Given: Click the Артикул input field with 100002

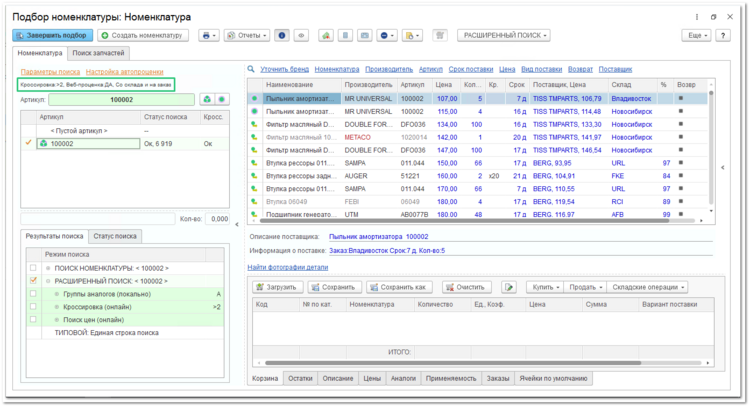Looking at the screenshot, I should (x=121, y=99).
